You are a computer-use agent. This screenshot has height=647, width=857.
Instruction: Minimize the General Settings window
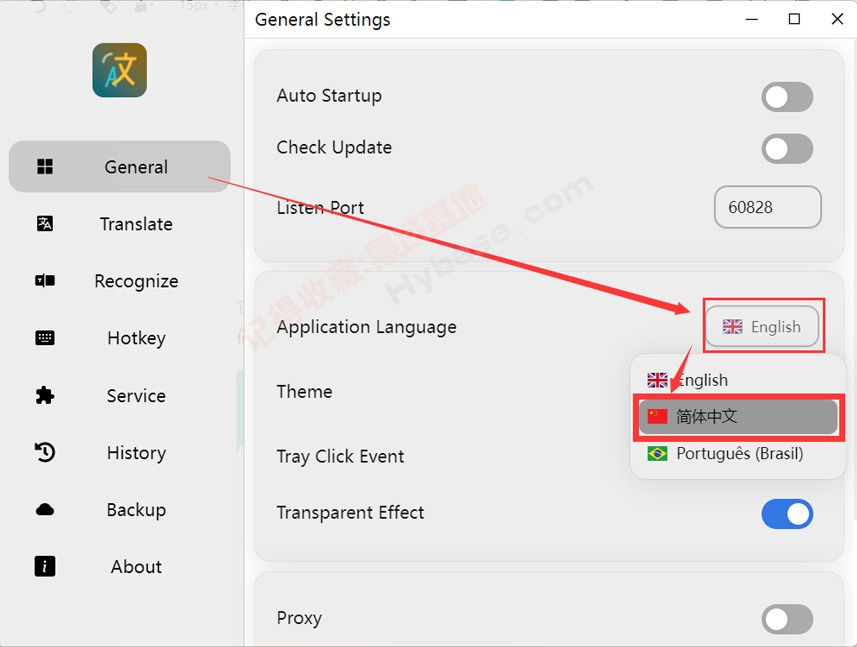tap(752, 19)
